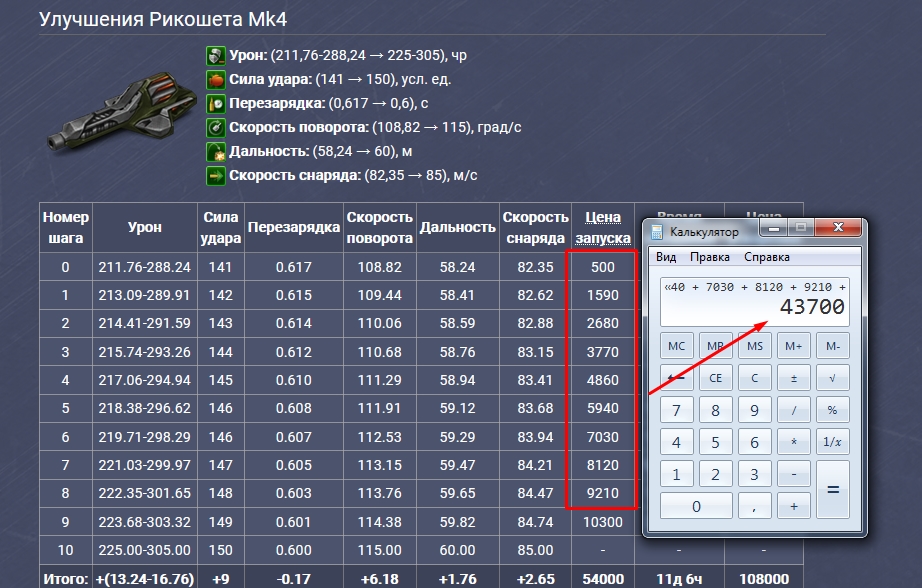The image size is (922, 588).
Task: Click the damage cell 211.76-288.24
Action: [145, 267]
